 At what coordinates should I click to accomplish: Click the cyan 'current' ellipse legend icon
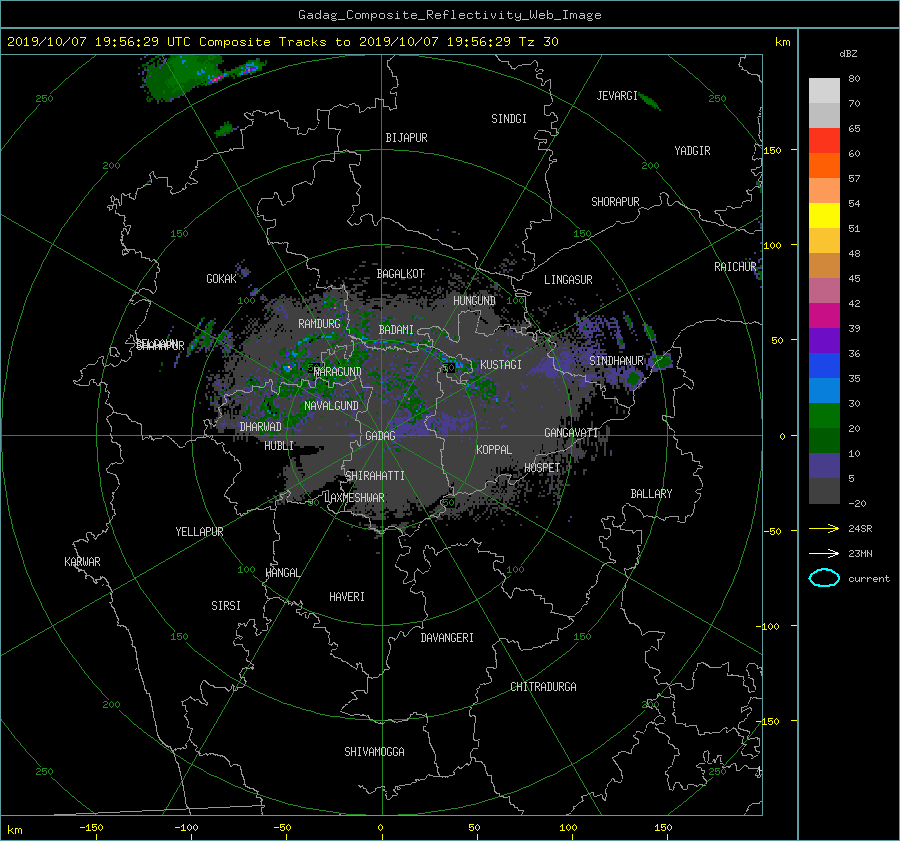824,578
